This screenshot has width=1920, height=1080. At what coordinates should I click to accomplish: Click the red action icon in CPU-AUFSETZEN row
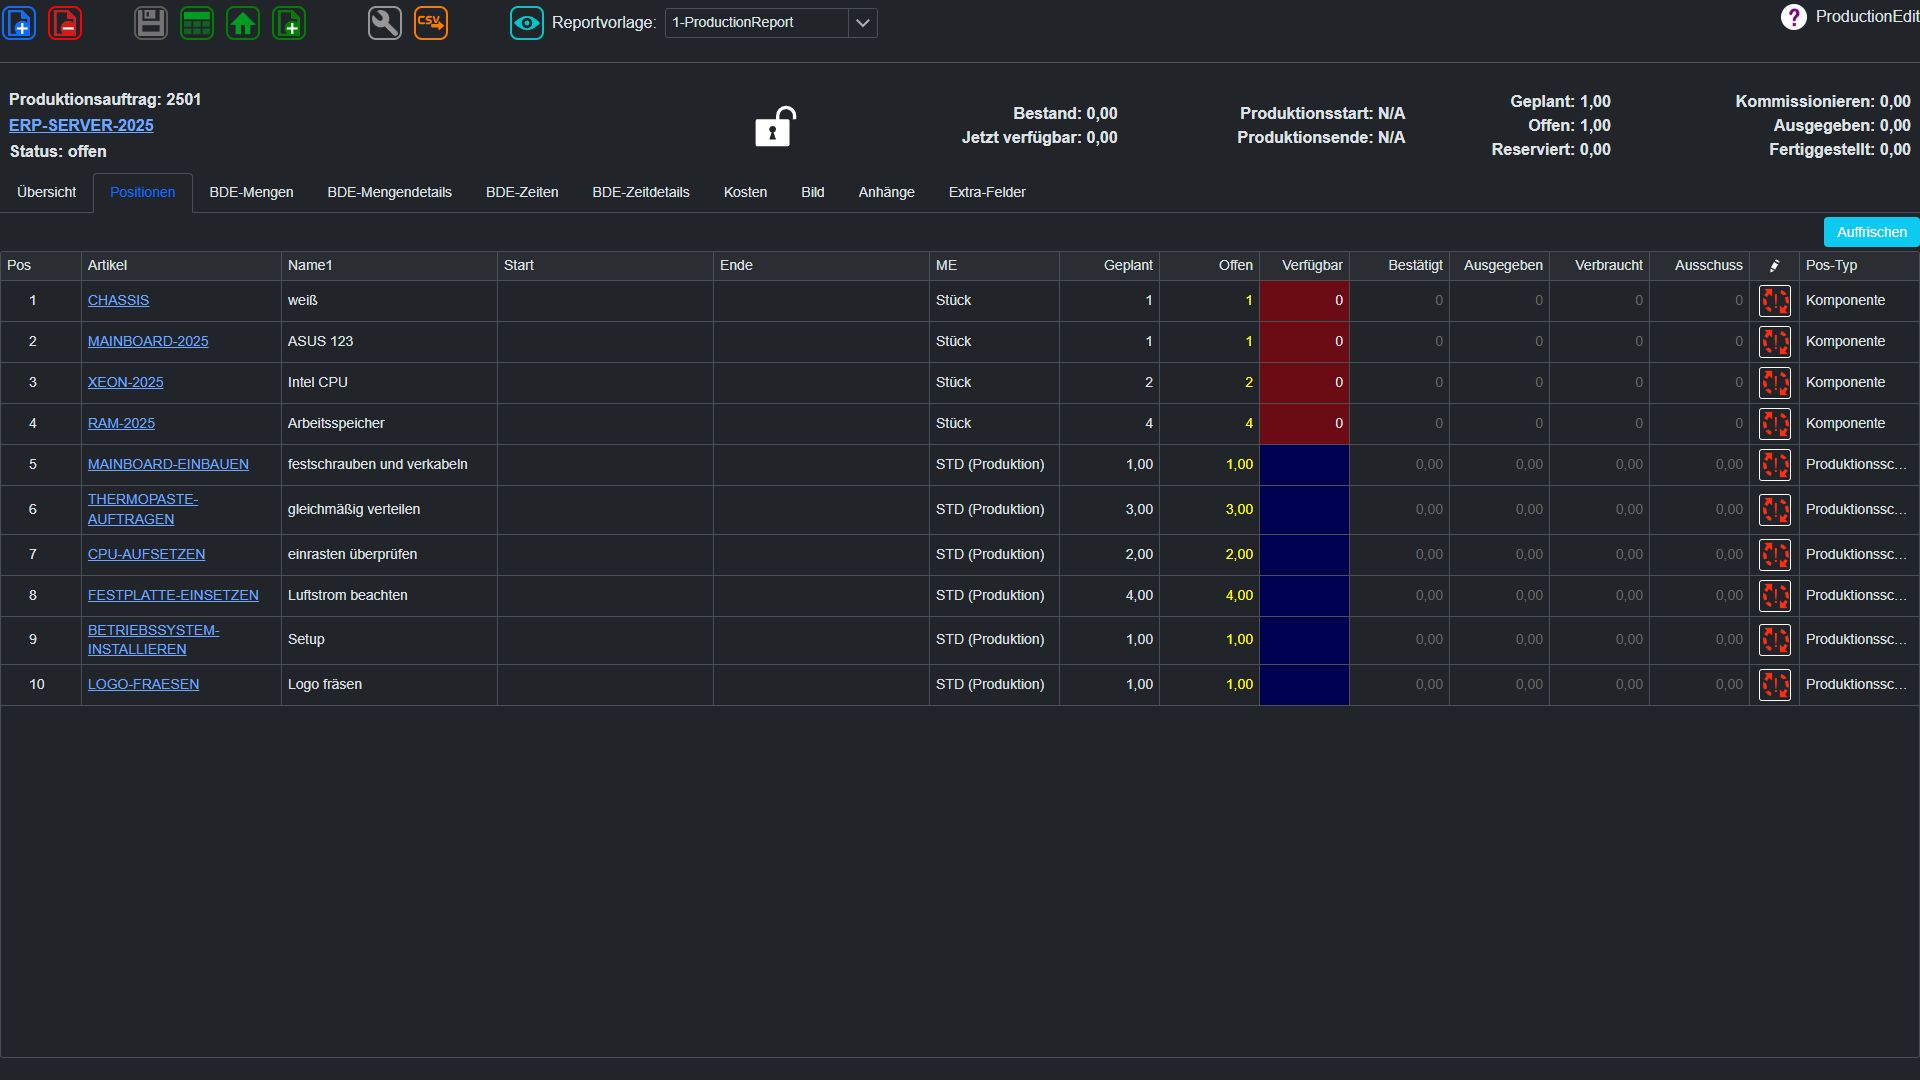coord(1775,555)
